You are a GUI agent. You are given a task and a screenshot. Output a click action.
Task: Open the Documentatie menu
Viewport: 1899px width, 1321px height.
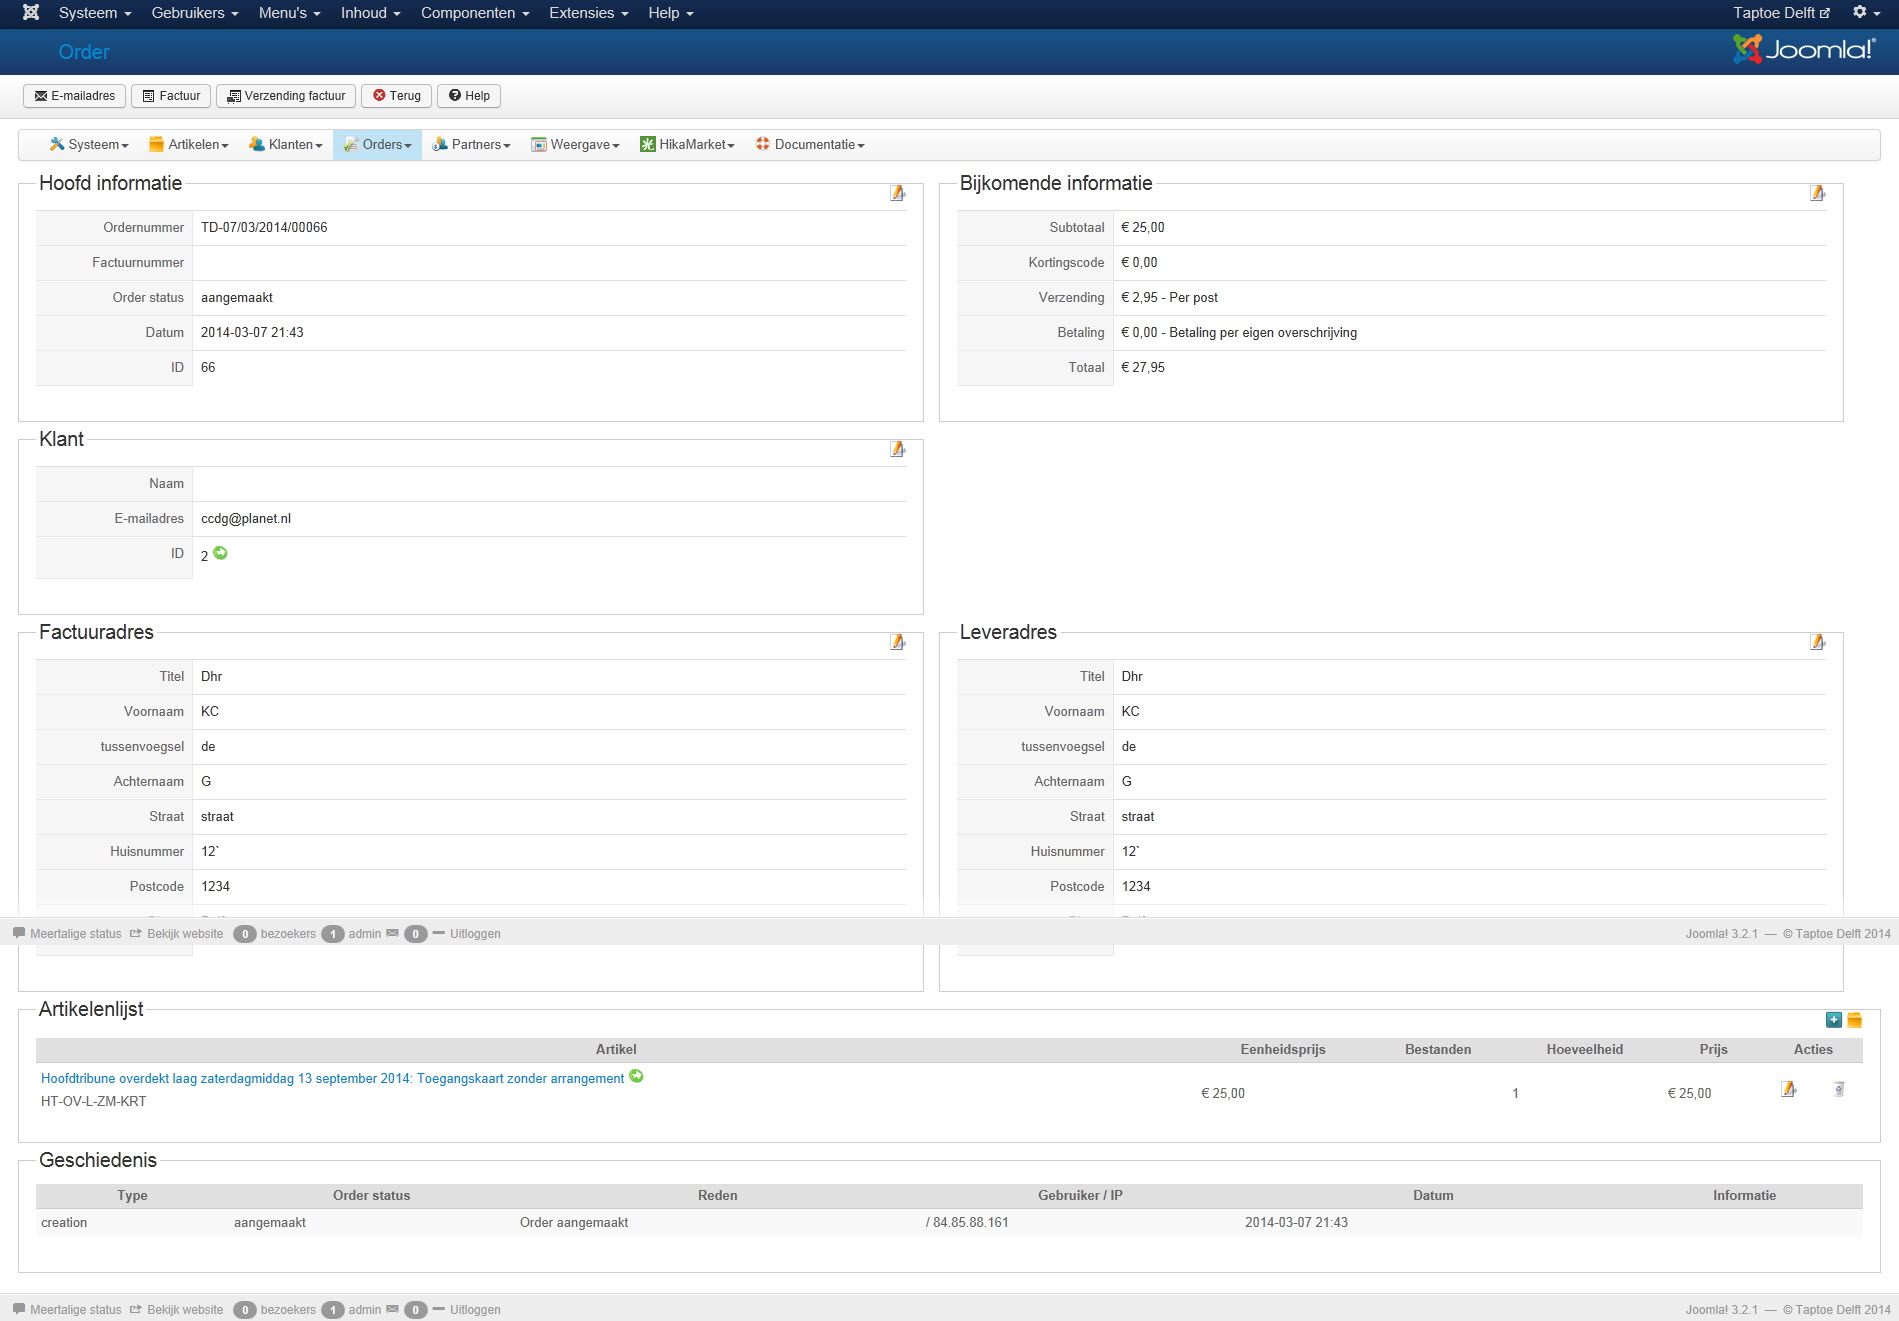[x=810, y=145]
